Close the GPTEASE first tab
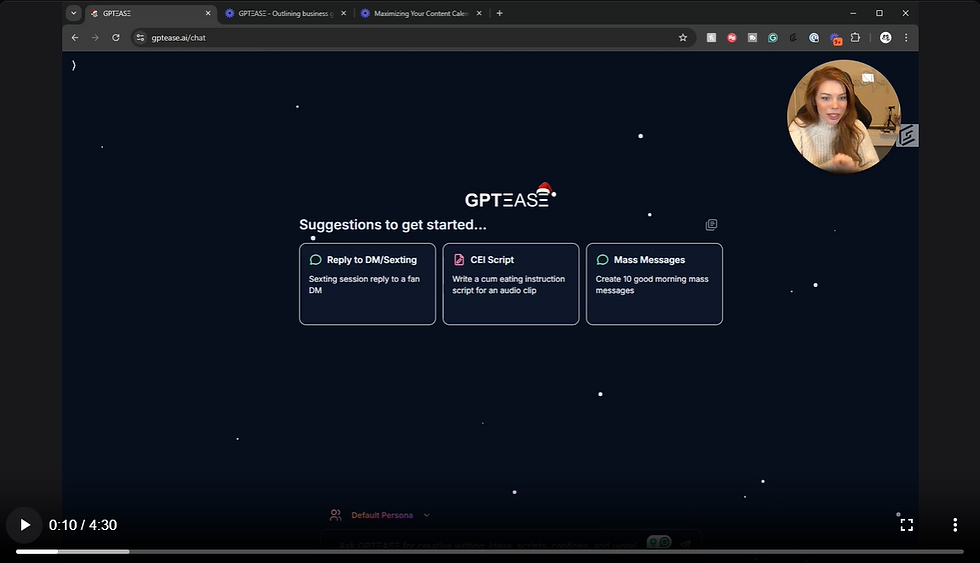The image size is (980, 563). (x=208, y=13)
